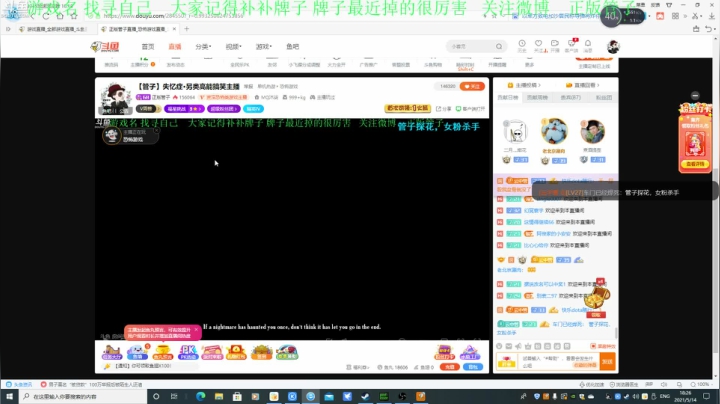
Task: Expand the 游戏 games dropdown
Action: (264, 47)
